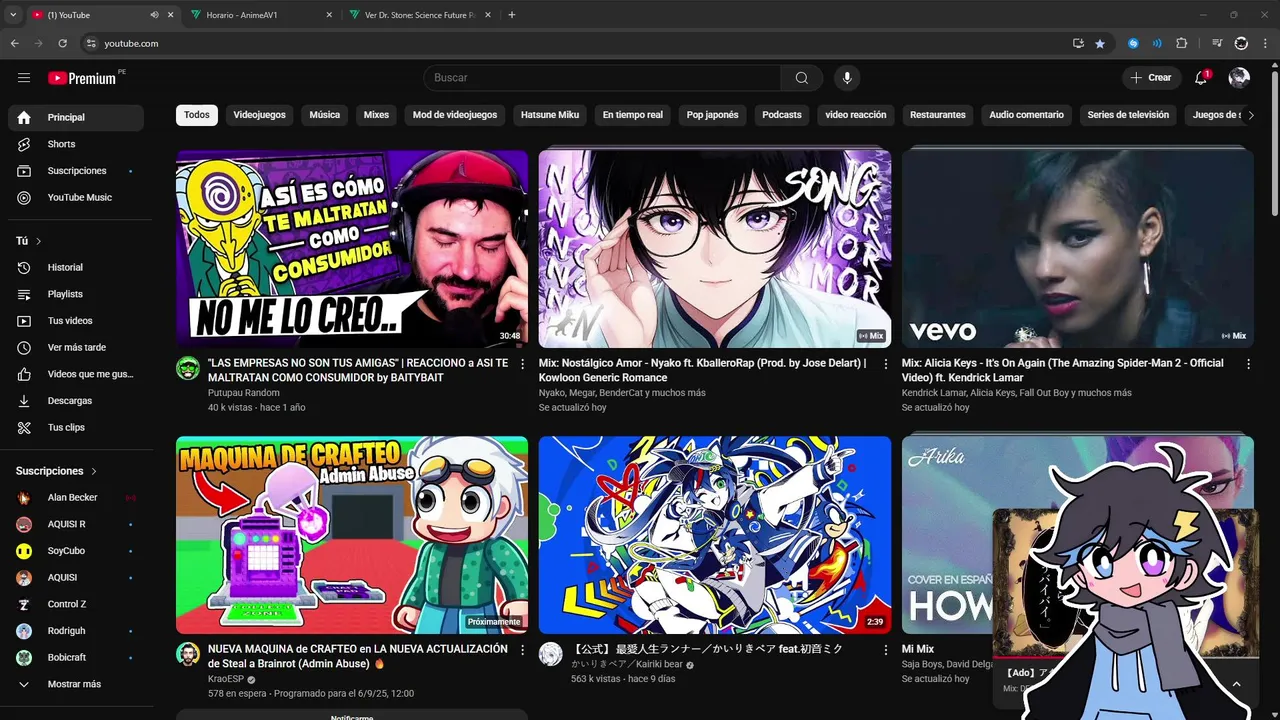The image size is (1280, 720).
Task: Open the tab search dropdown
Action: pyautogui.click(x=13, y=15)
